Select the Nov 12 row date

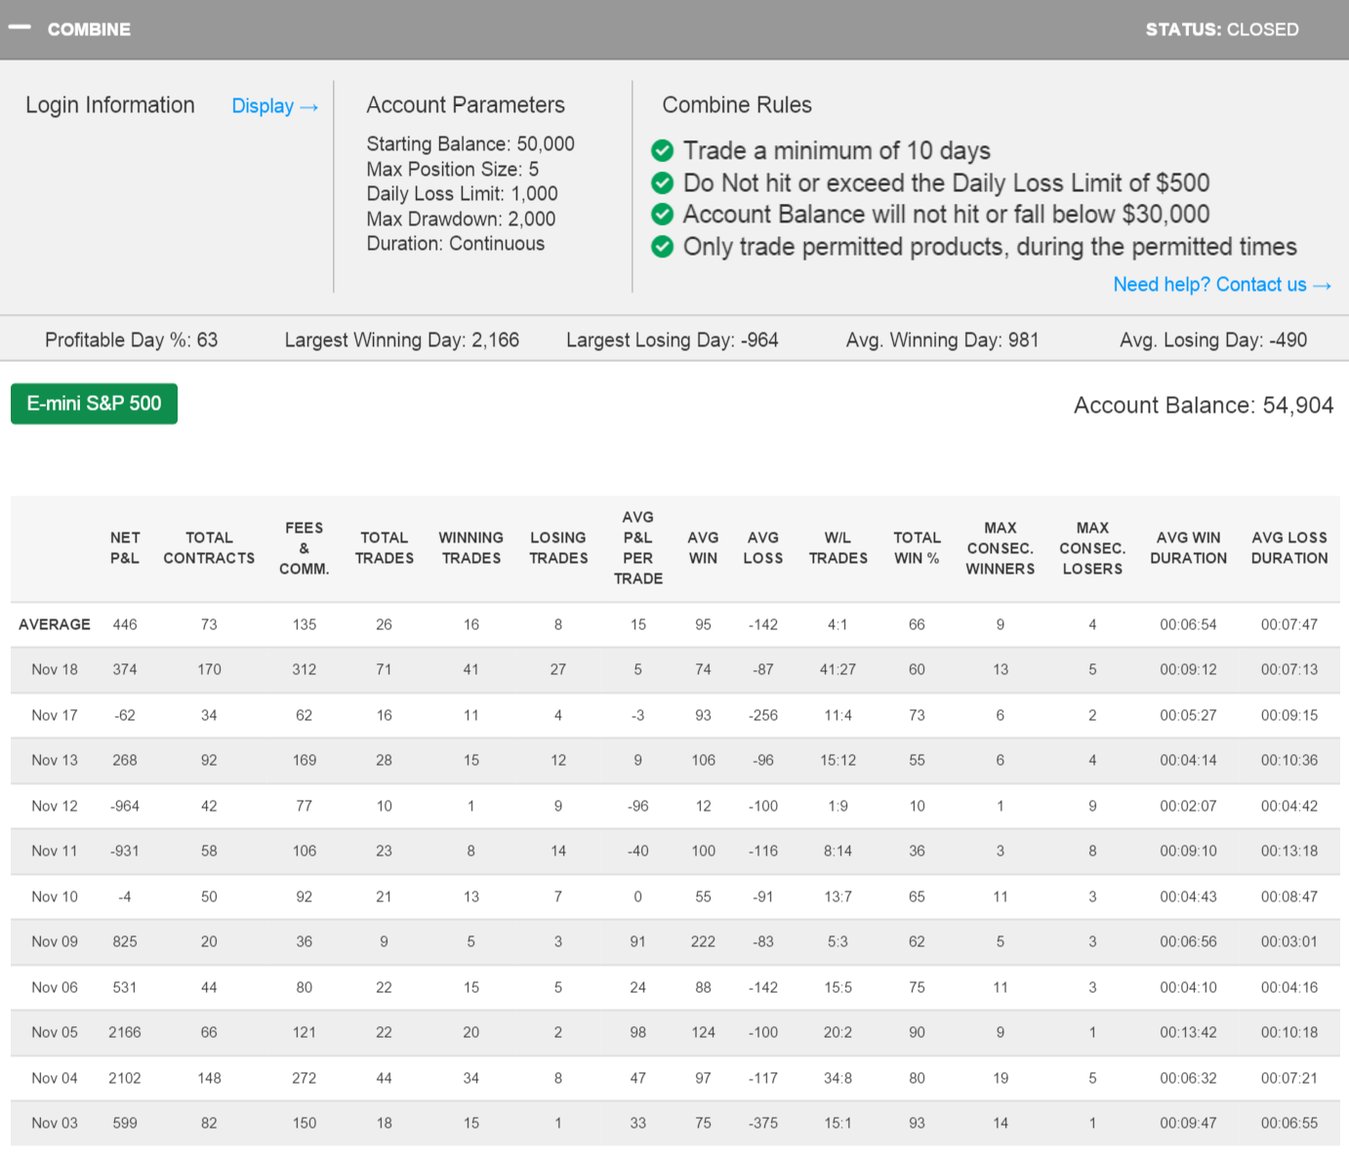[55, 806]
